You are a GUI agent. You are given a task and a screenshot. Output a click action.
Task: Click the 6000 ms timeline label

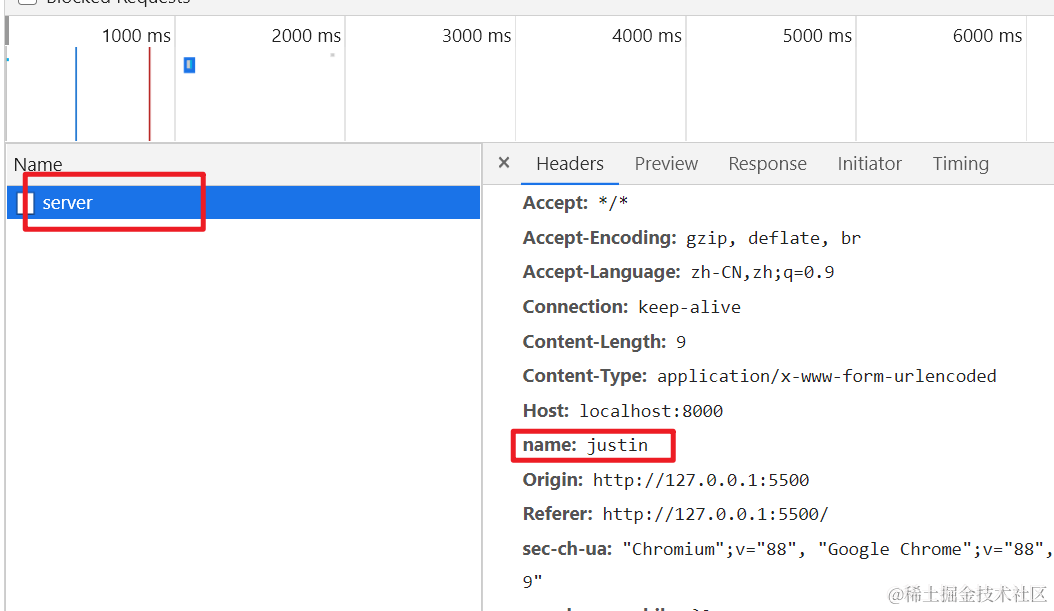pos(987,36)
